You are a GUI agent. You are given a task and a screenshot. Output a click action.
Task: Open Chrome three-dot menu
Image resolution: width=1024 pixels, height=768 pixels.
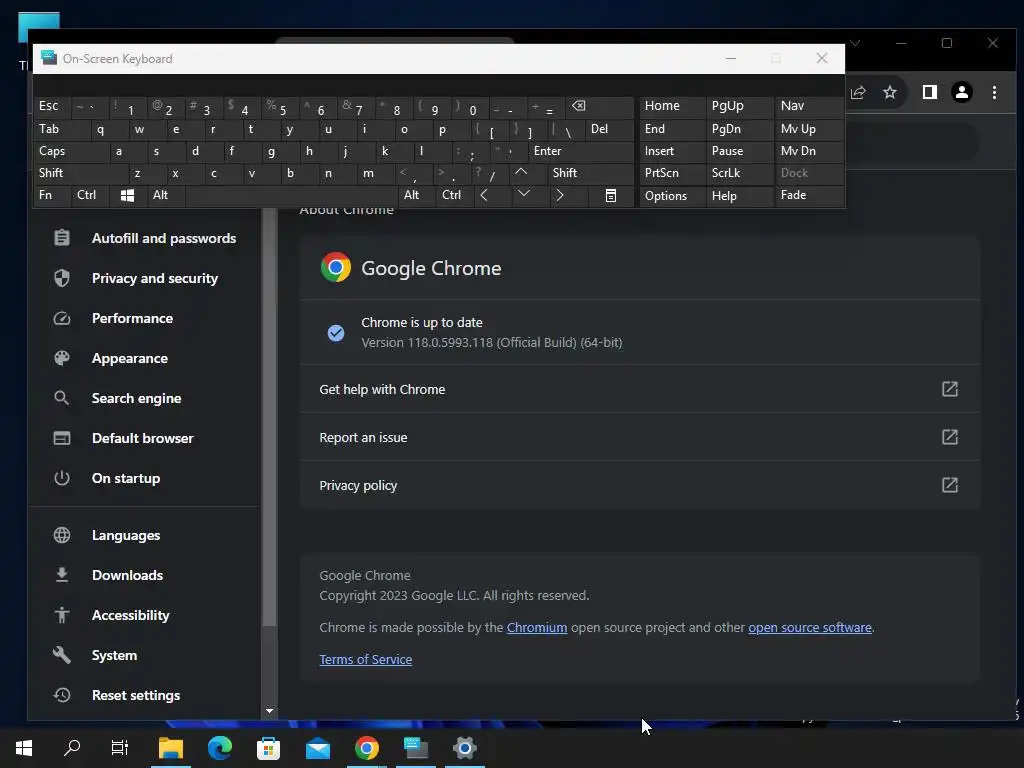pyautogui.click(x=994, y=93)
